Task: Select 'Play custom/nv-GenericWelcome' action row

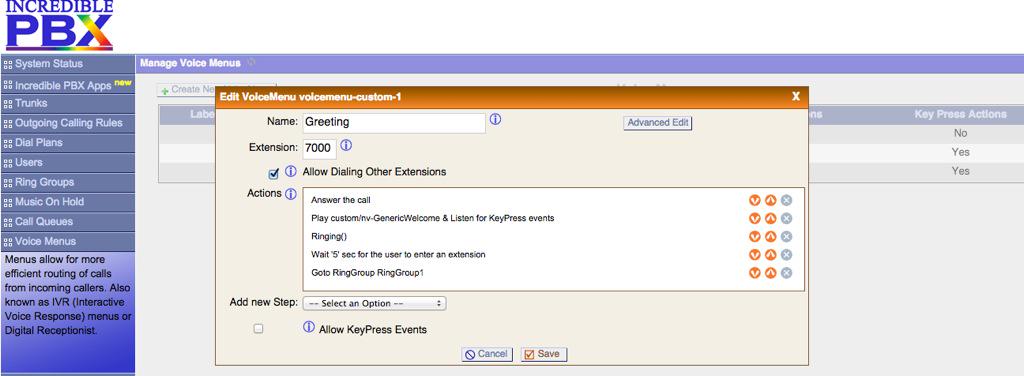Action: pos(553,219)
